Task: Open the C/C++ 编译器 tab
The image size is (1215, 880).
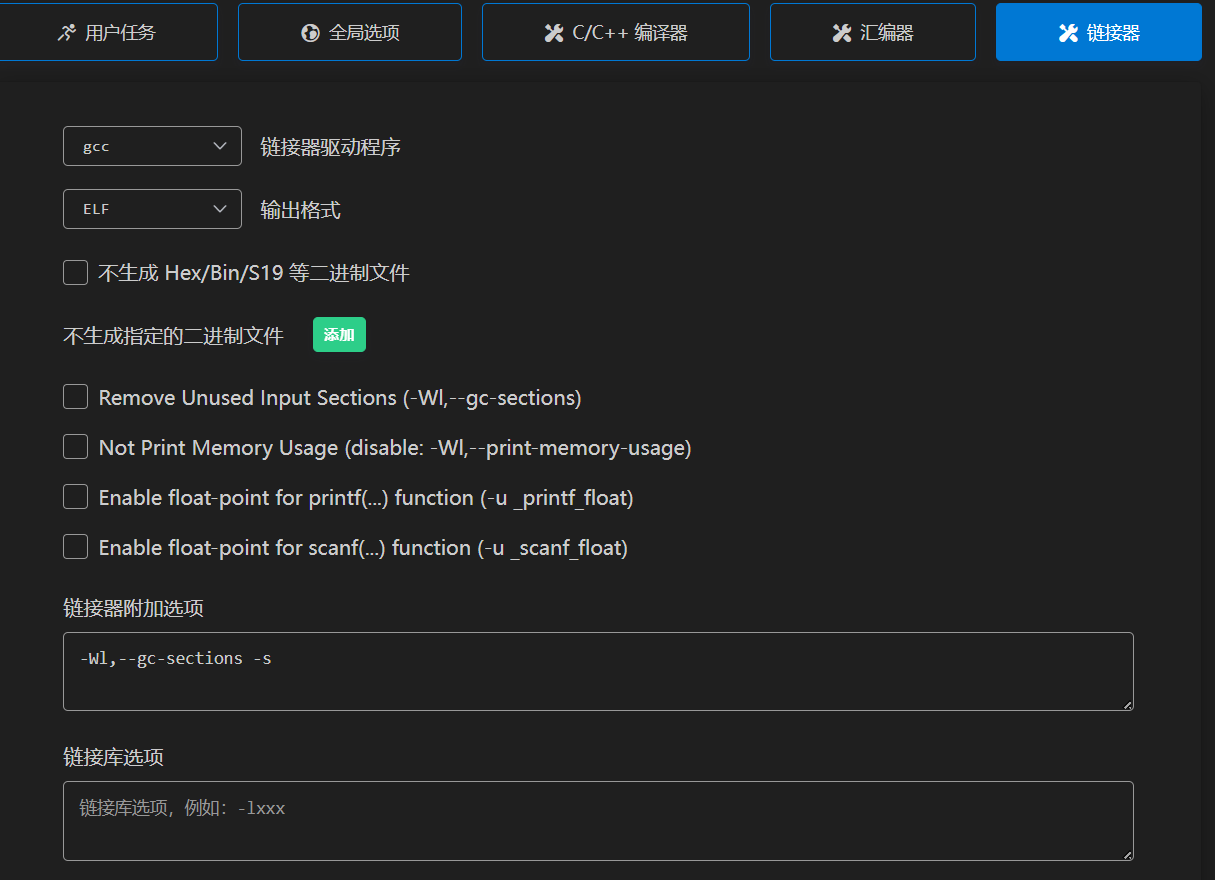Action: pos(615,32)
